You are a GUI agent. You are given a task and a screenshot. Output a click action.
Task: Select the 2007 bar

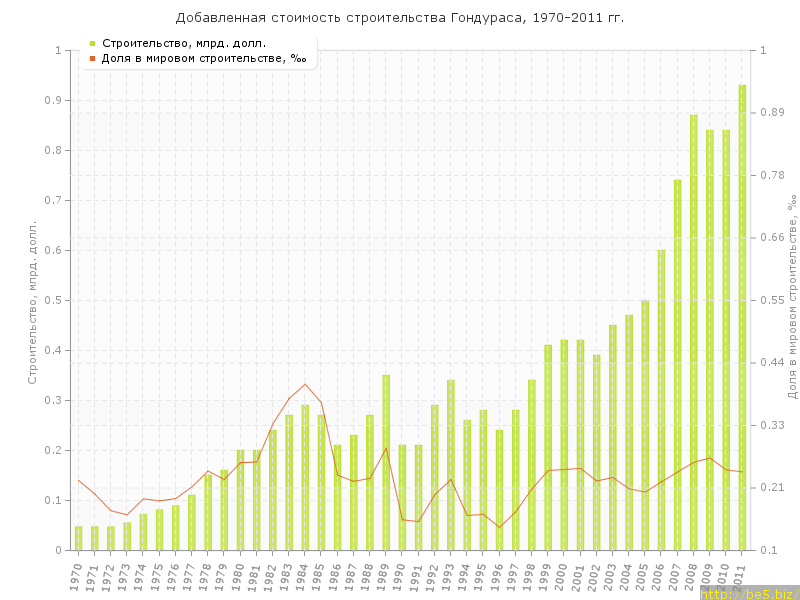(x=677, y=365)
